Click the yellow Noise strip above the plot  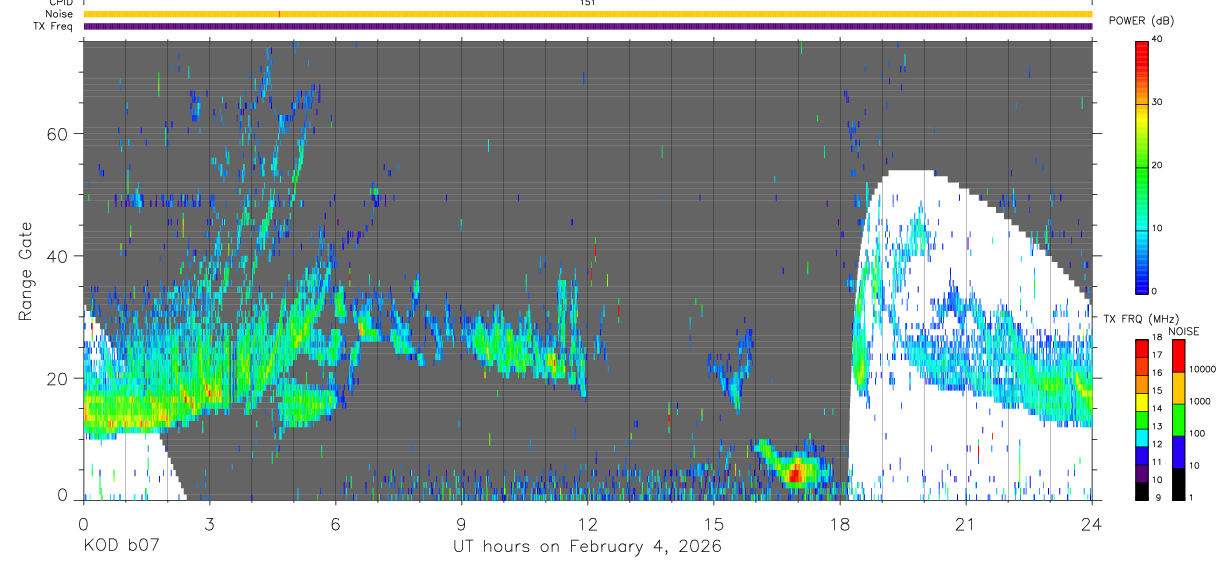pos(587,14)
